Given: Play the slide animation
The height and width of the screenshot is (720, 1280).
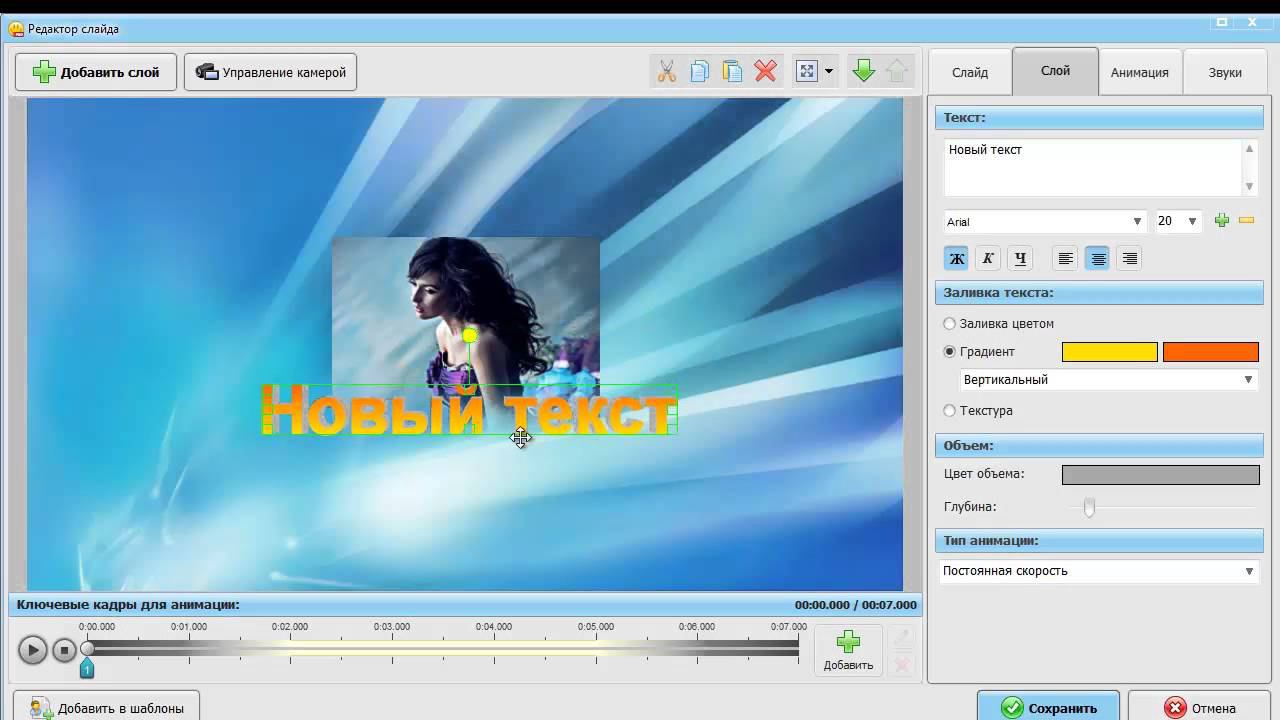Looking at the screenshot, I should click(32, 650).
